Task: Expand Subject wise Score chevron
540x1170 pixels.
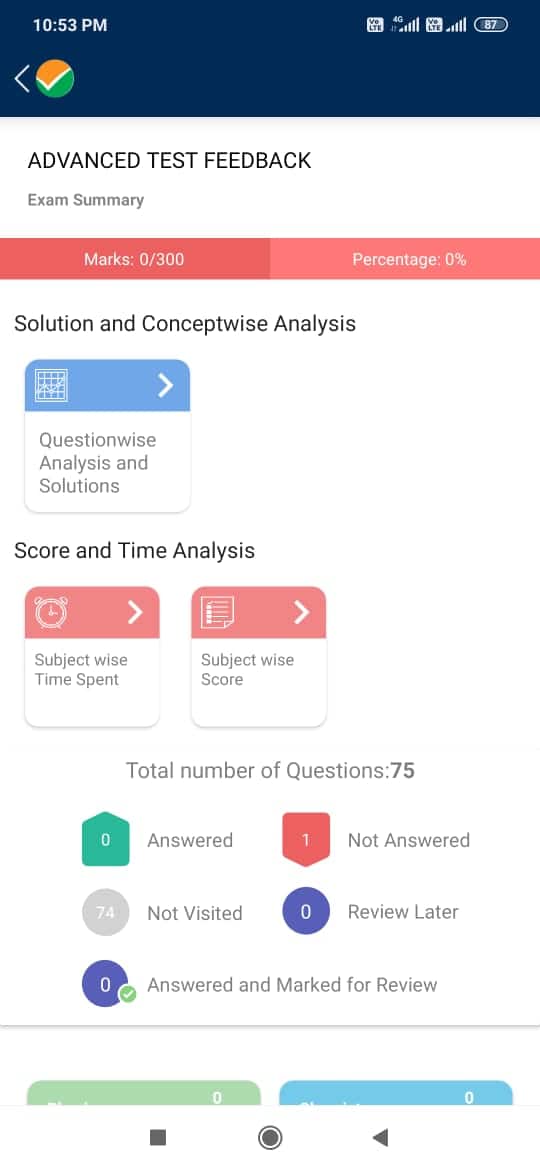Action: (301, 613)
